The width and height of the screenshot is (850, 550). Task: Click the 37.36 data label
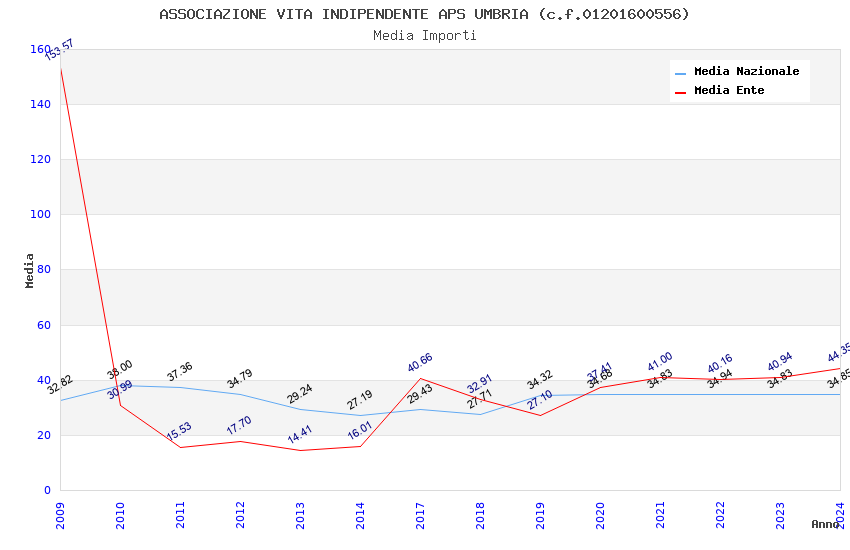180,372
